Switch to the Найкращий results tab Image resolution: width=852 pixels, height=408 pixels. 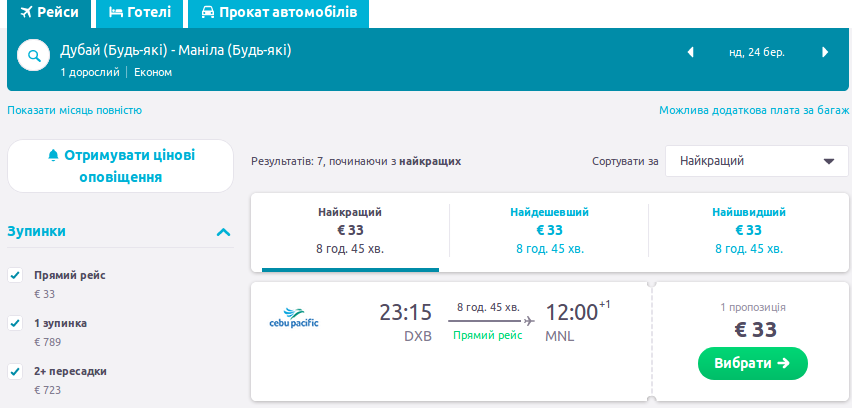(350, 230)
